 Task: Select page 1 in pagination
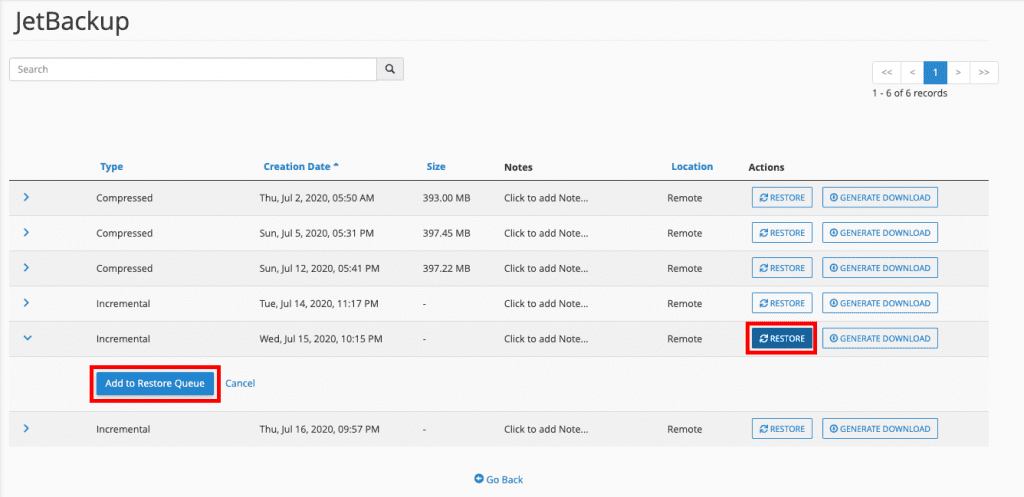[x=935, y=72]
